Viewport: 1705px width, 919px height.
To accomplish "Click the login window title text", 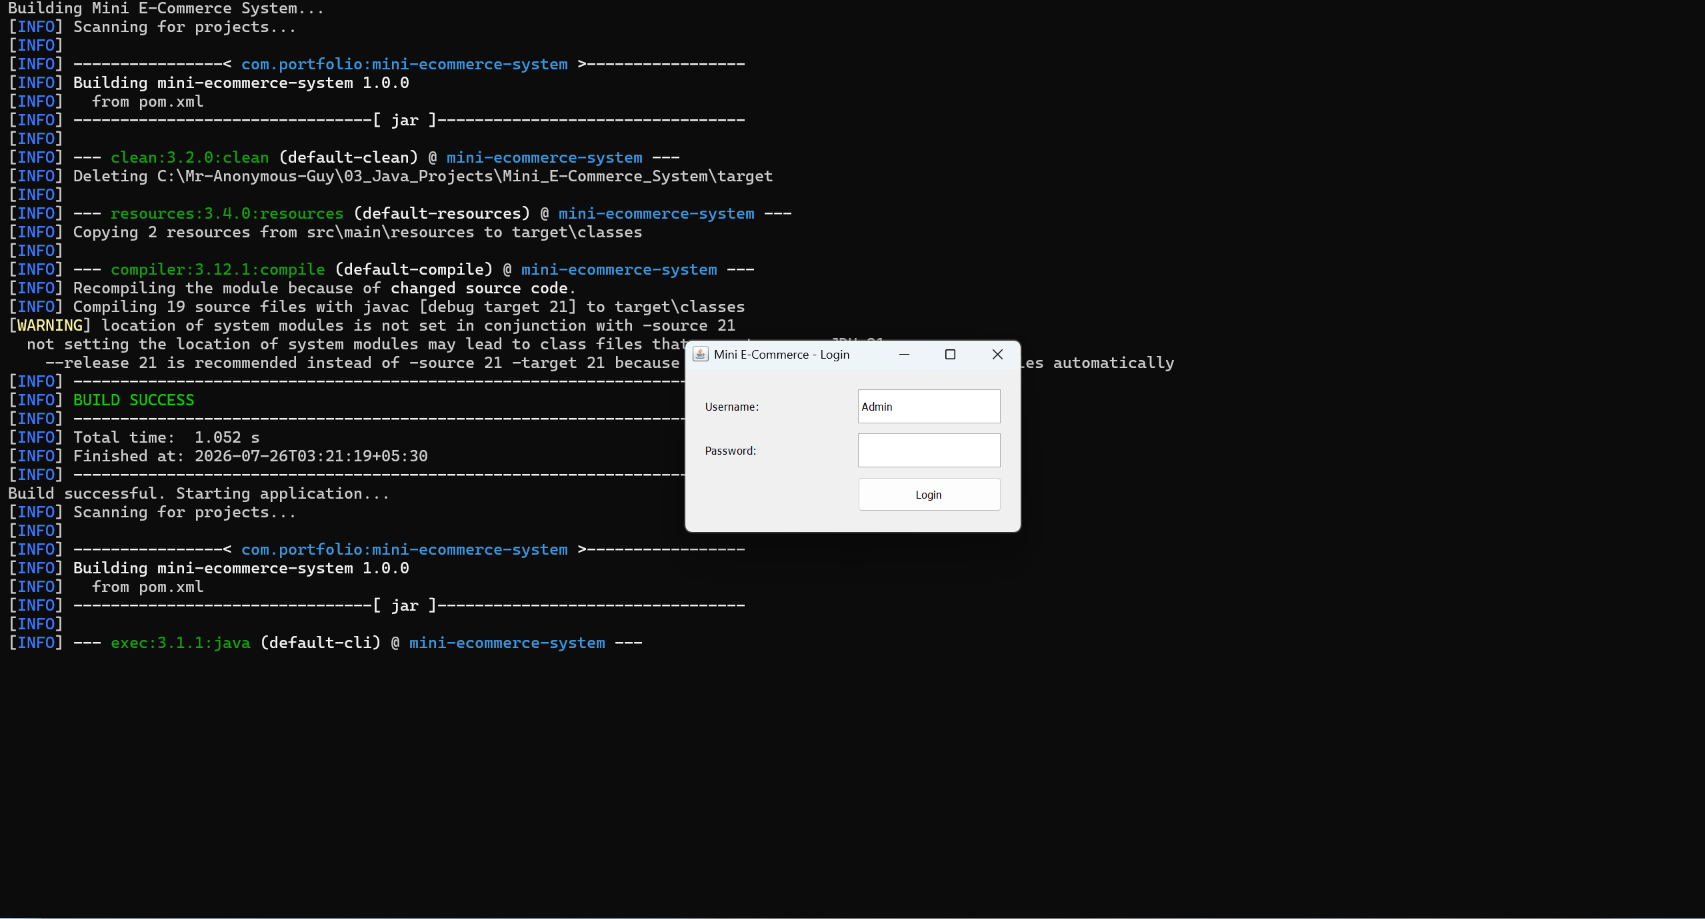I will coord(782,354).
